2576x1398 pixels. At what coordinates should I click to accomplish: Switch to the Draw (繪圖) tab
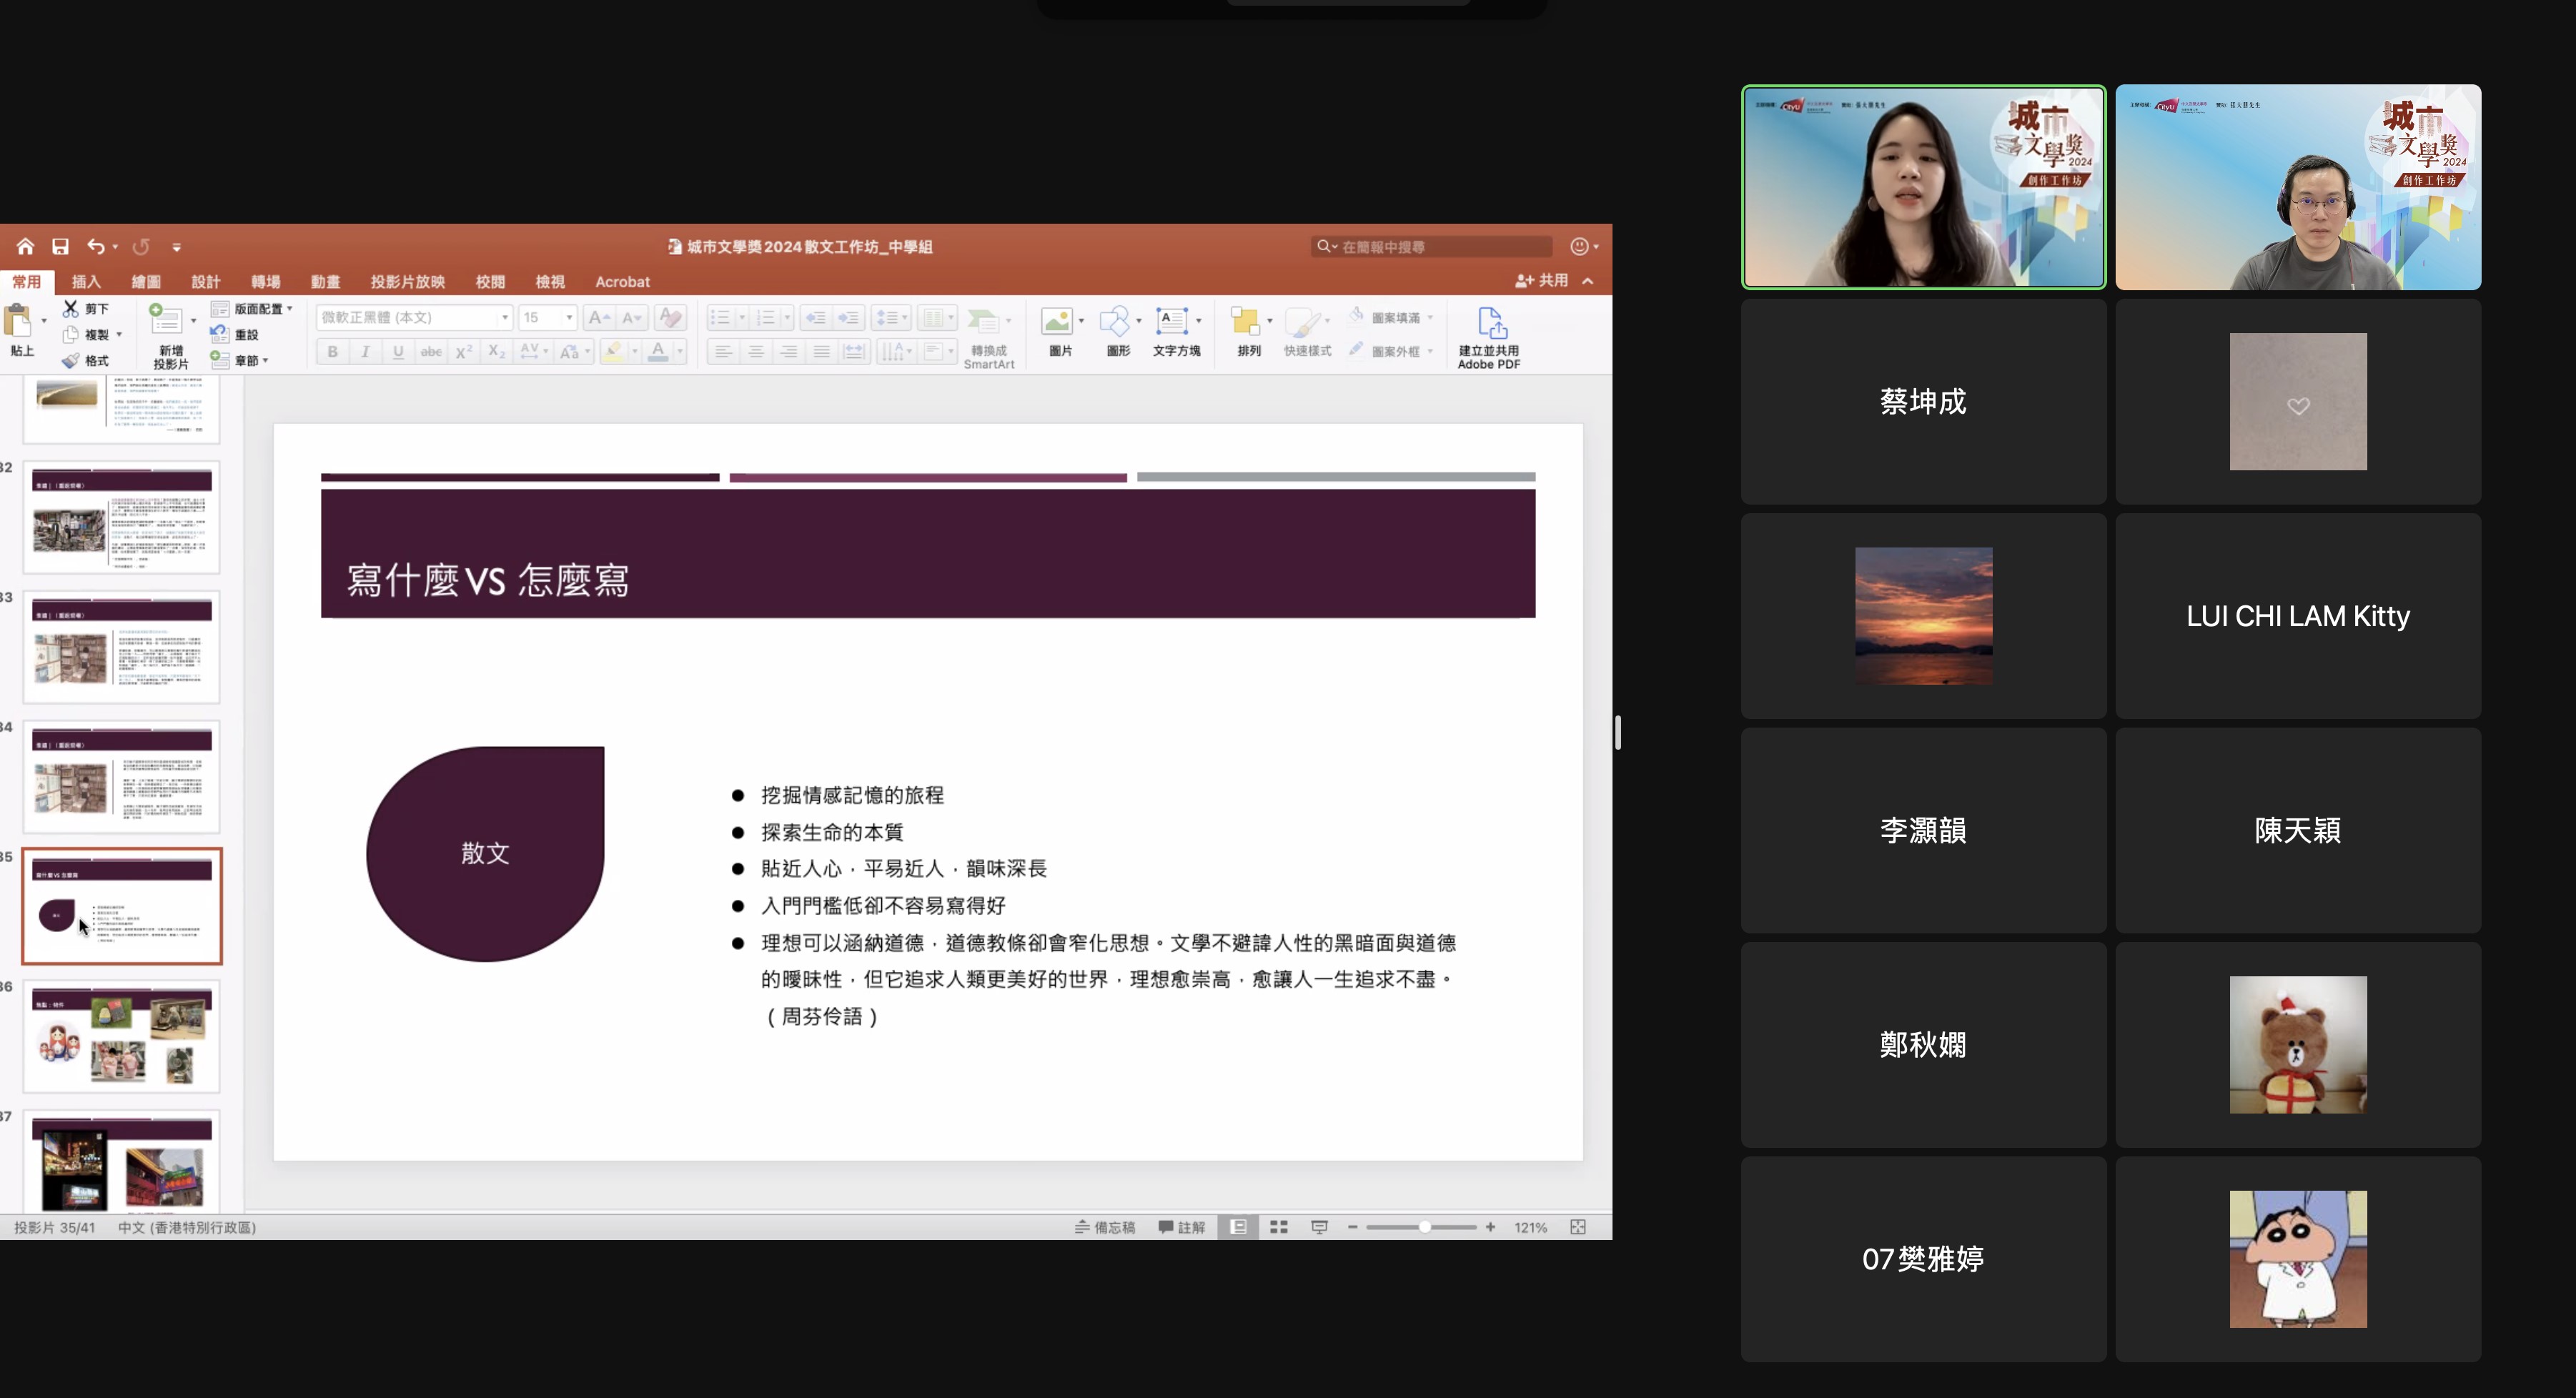click(146, 282)
